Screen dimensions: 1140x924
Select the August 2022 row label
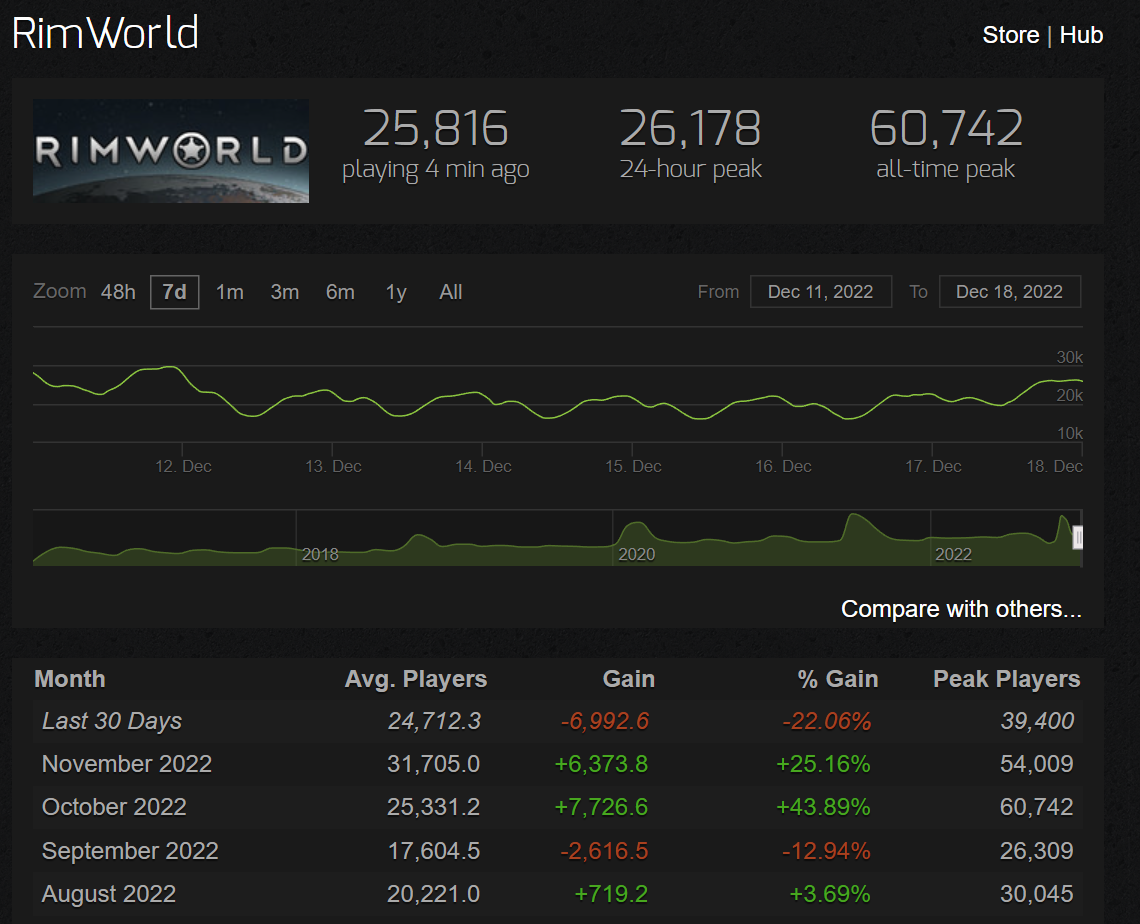[x=109, y=893]
